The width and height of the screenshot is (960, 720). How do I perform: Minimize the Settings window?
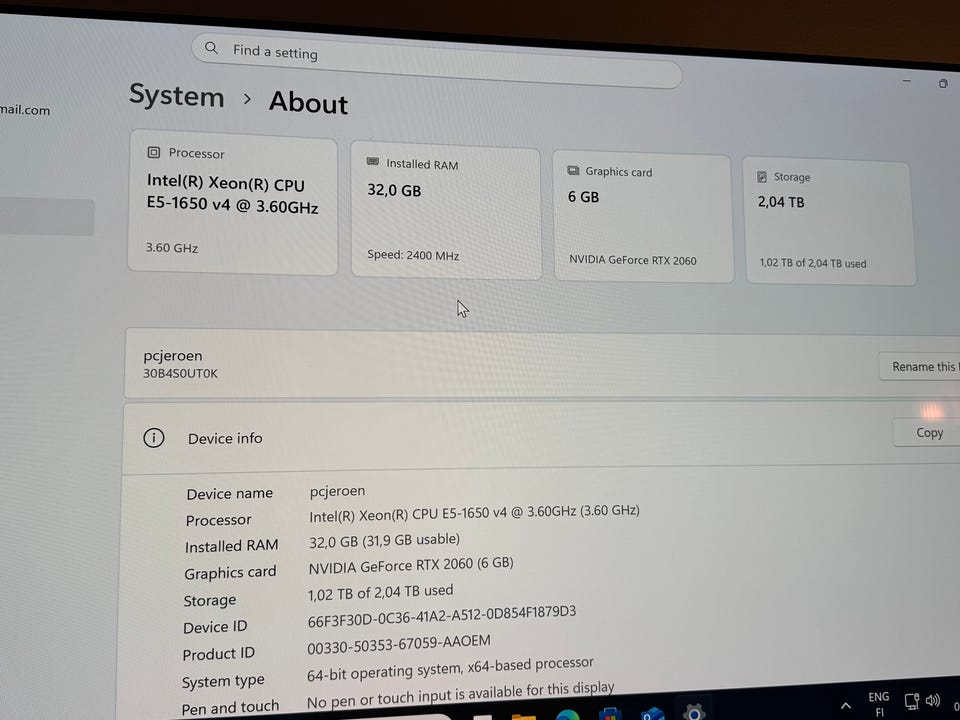click(907, 81)
